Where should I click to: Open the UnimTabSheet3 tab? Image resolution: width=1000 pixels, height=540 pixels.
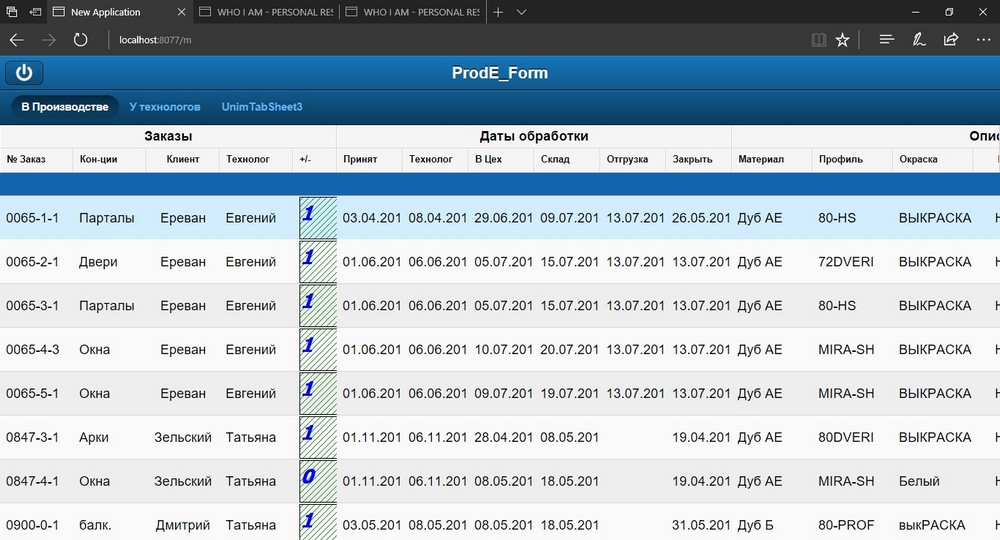262,107
